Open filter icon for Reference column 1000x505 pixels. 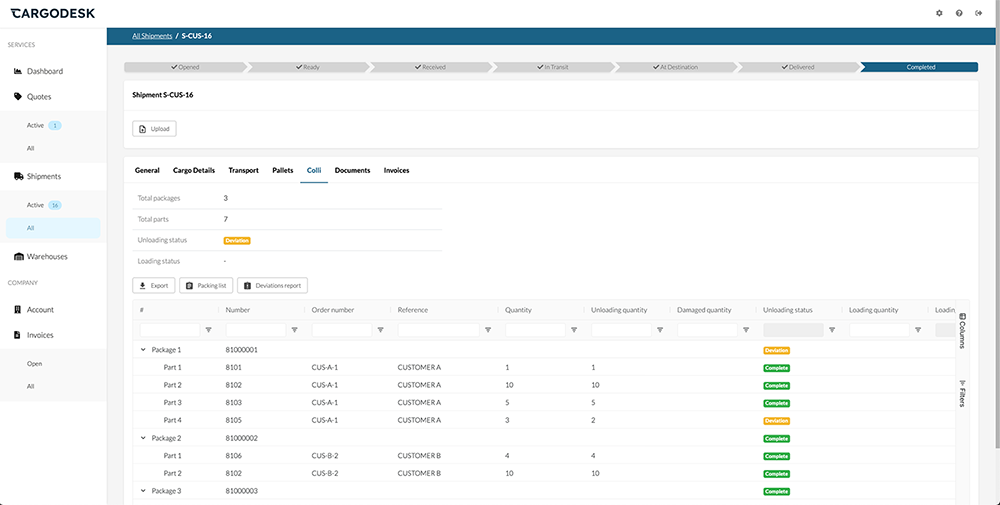[488, 330]
